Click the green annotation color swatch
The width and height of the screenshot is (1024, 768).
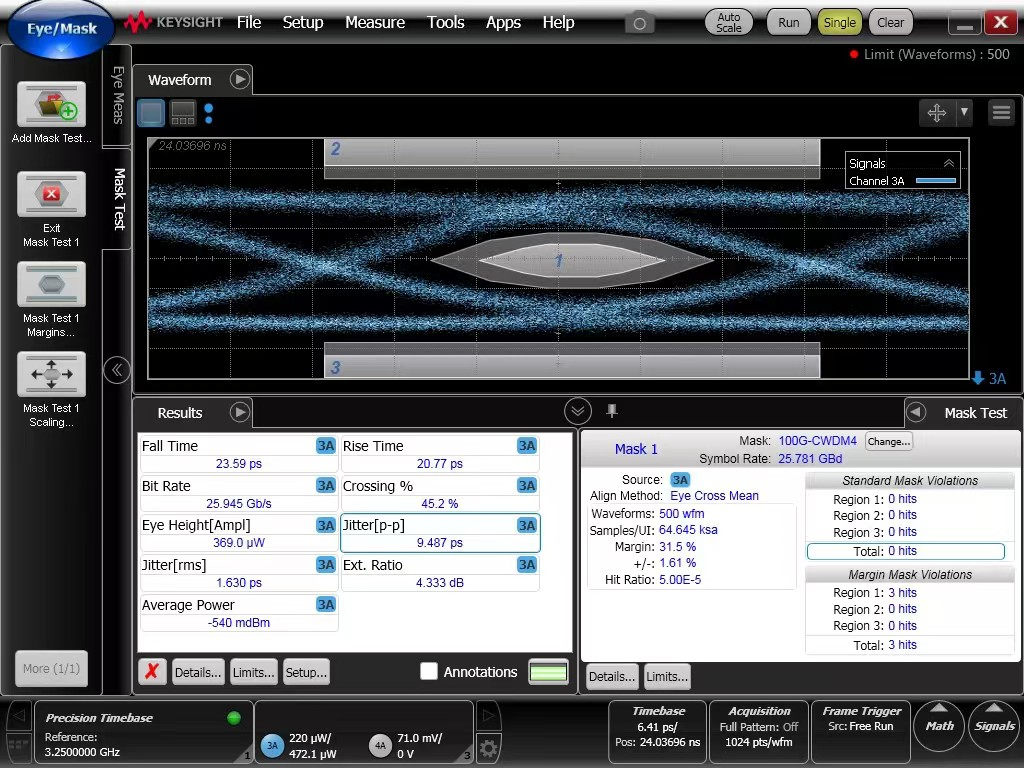click(x=548, y=672)
